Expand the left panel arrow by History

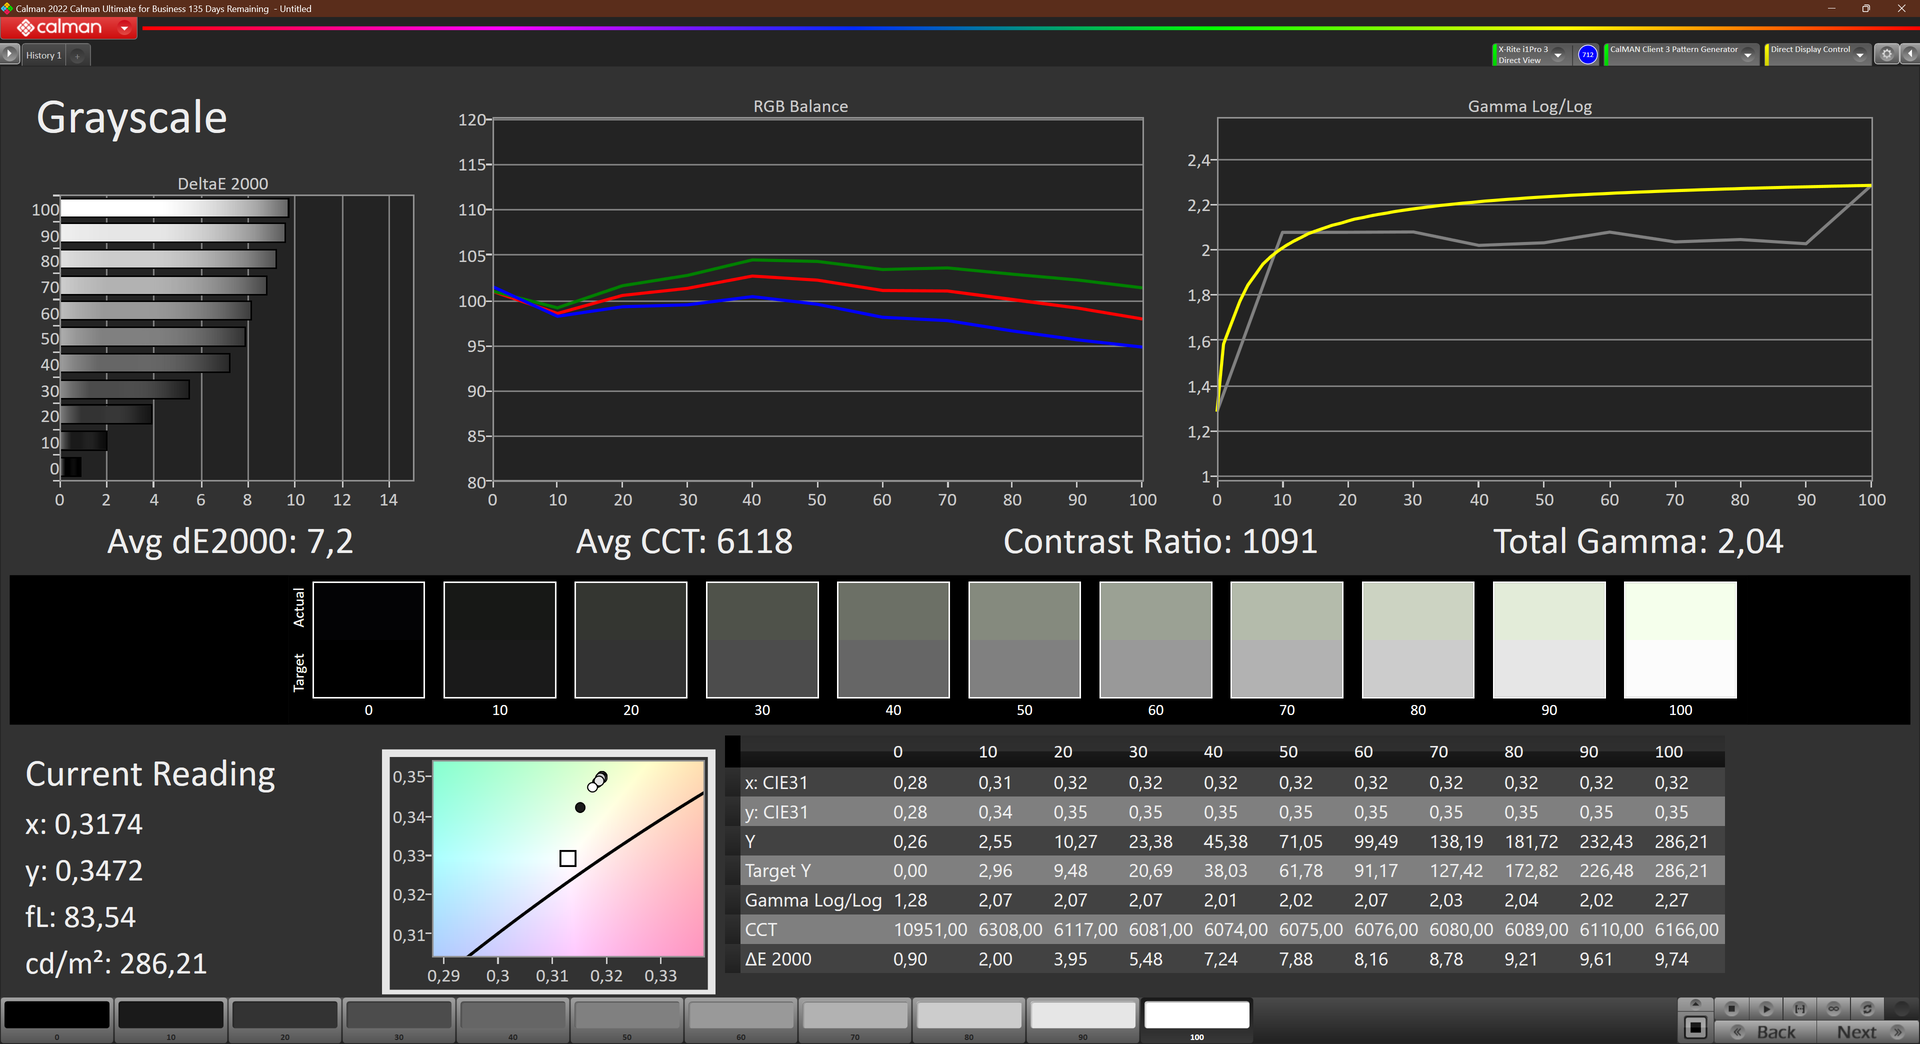point(10,55)
